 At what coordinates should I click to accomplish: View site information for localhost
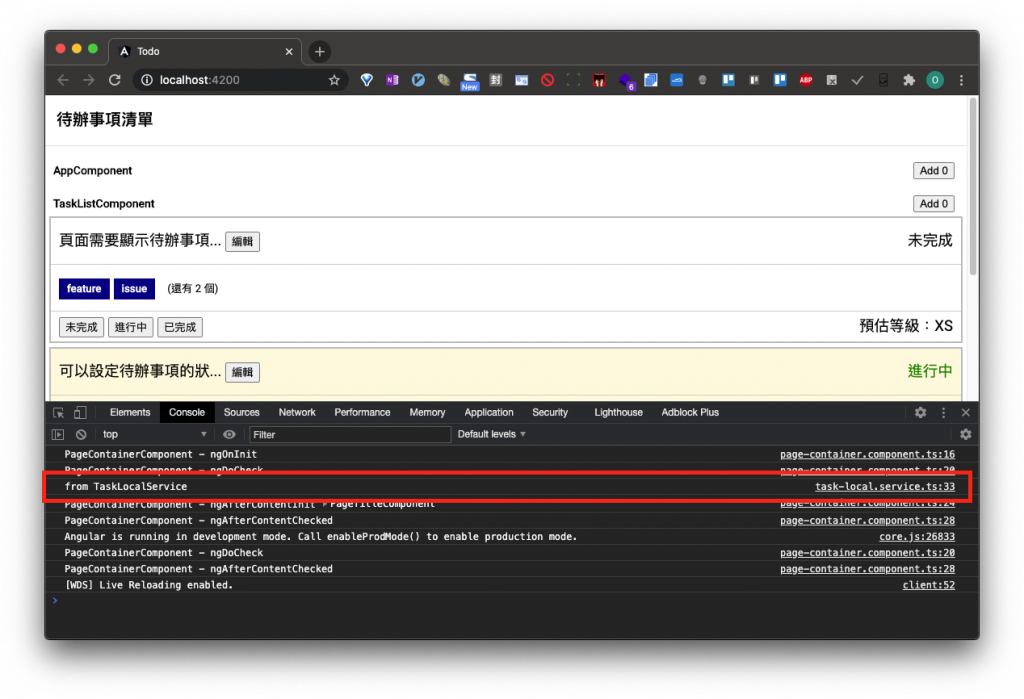pyautogui.click(x=147, y=80)
